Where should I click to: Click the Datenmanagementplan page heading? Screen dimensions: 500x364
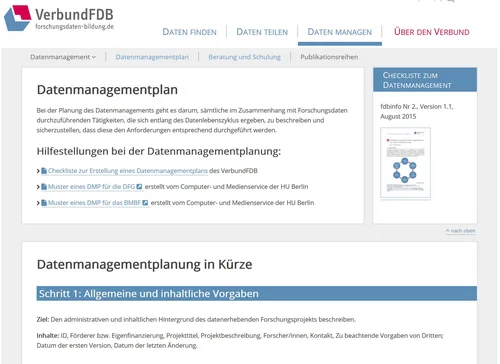(107, 90)
